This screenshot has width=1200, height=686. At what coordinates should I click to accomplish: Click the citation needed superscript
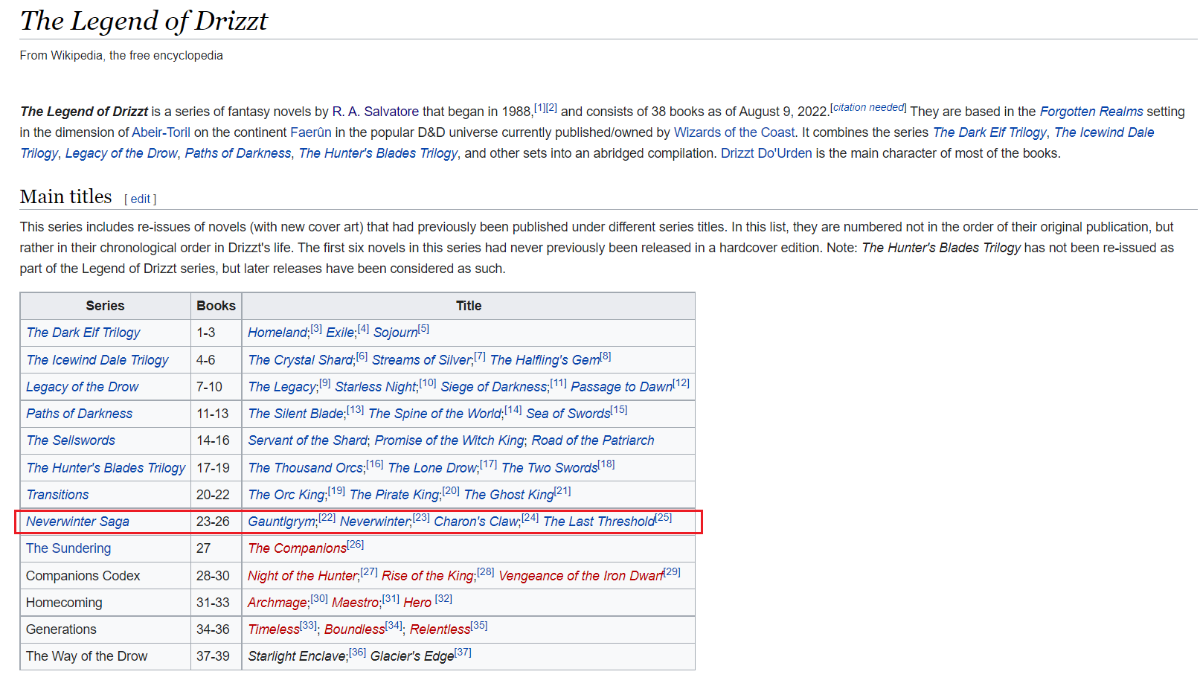click(868, 108)
